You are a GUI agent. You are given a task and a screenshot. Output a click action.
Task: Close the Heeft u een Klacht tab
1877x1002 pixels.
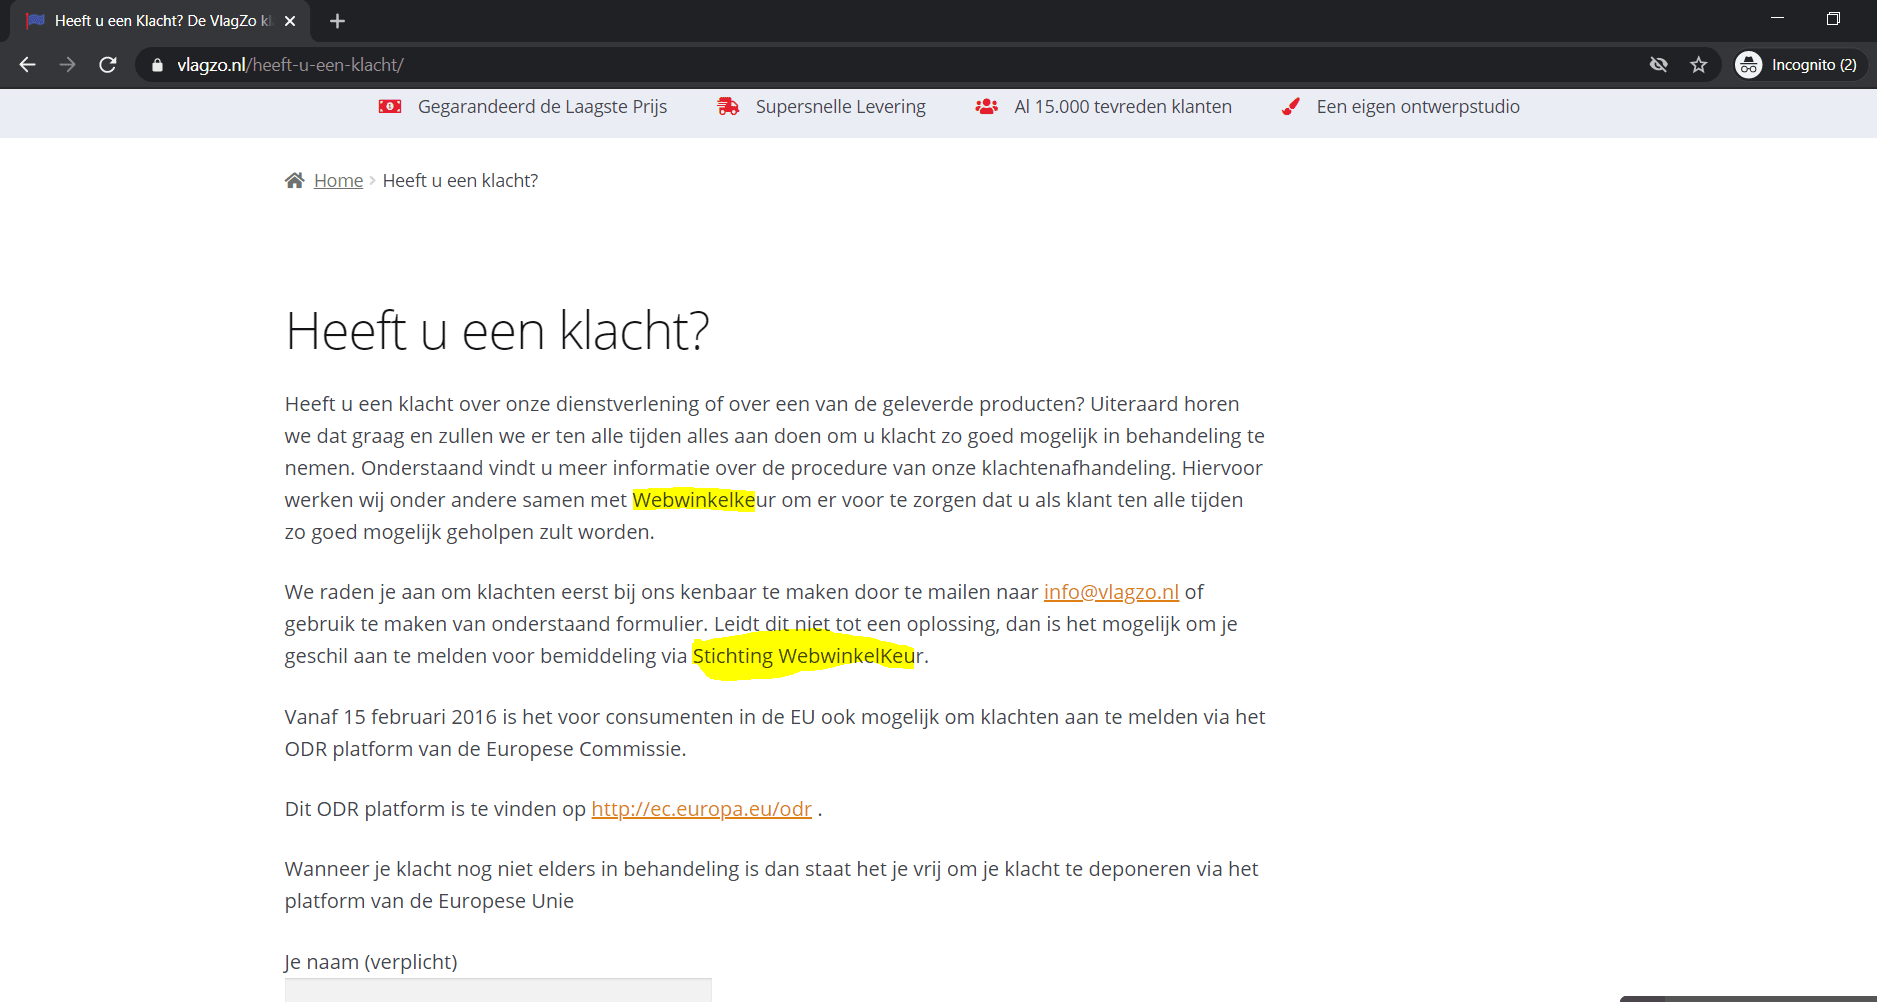pos(290,21)
